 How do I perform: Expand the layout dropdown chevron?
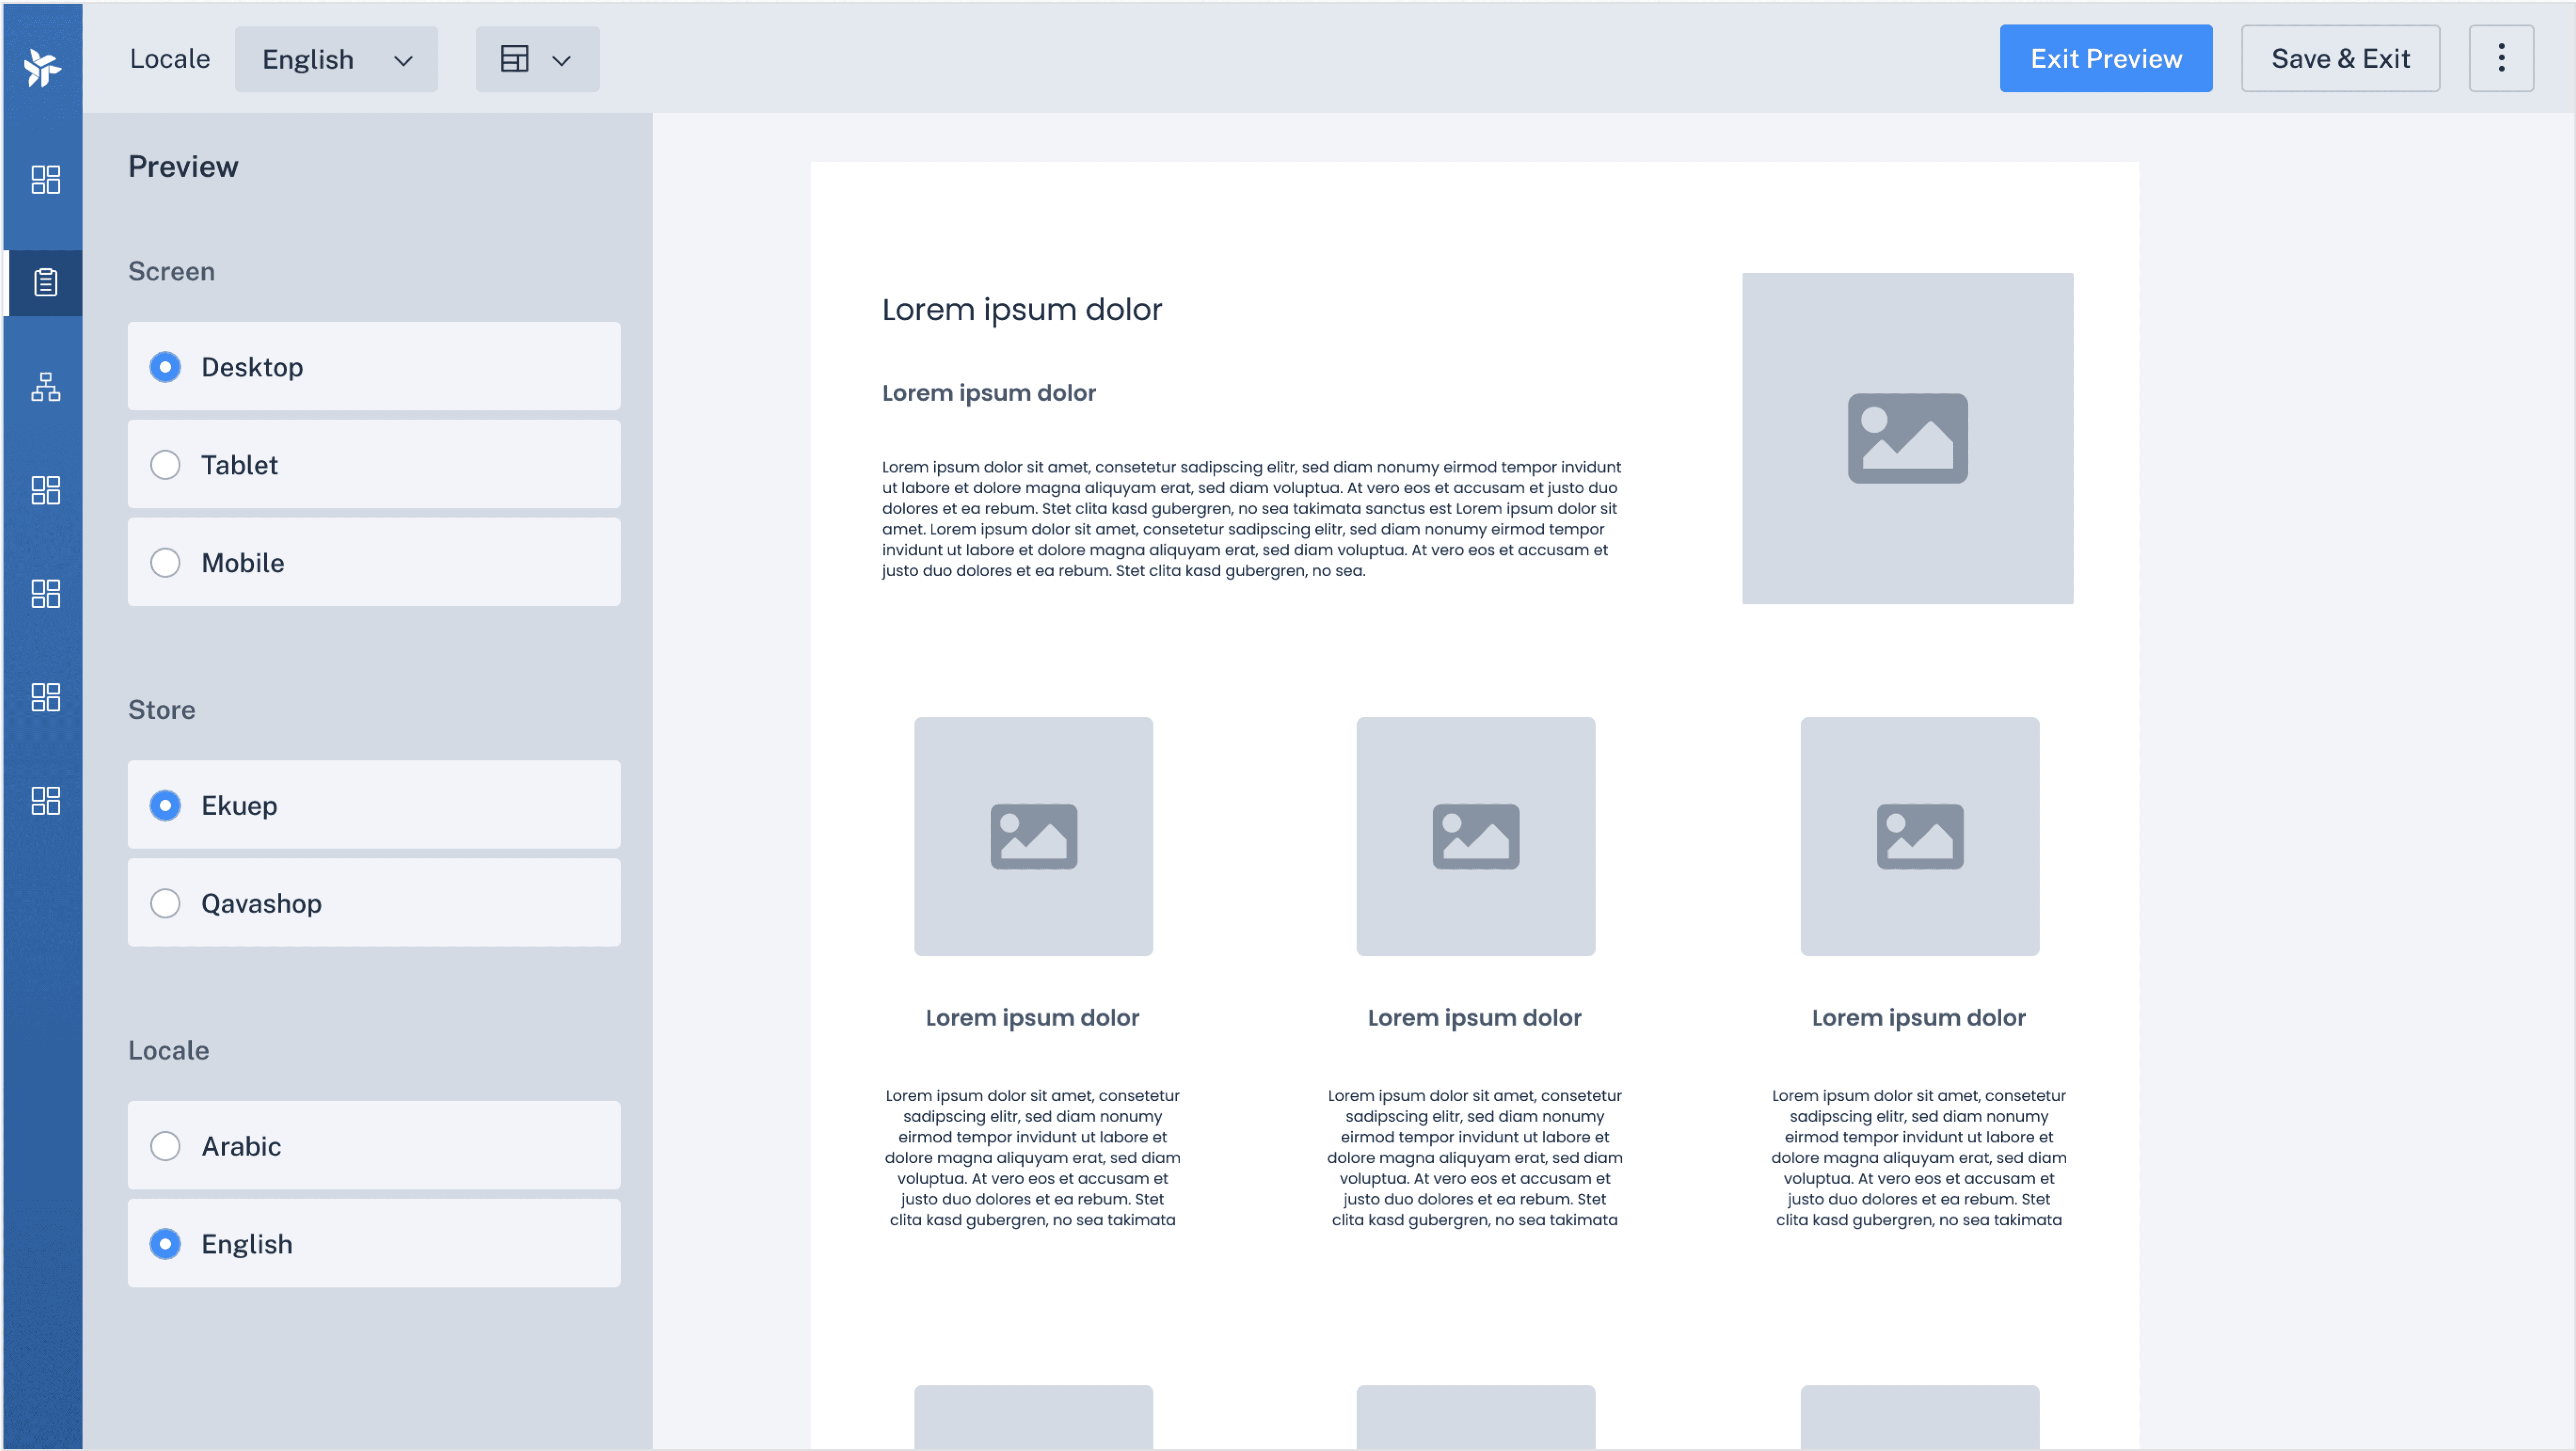coord(562,60)
